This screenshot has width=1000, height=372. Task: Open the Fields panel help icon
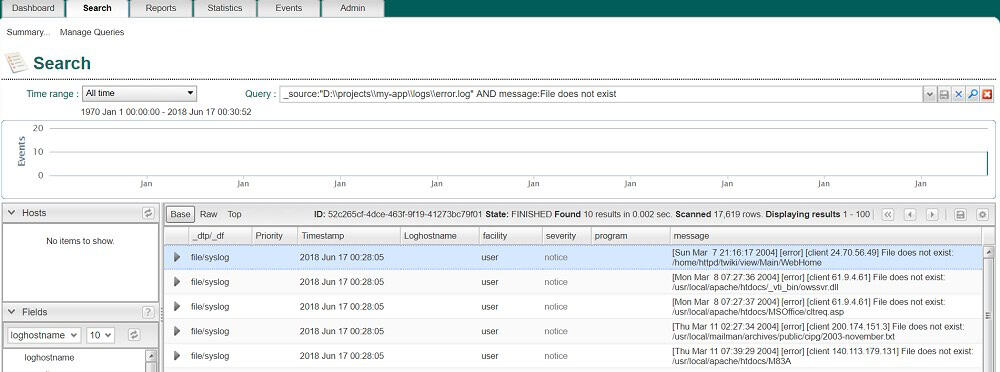(x=148, y=312)
